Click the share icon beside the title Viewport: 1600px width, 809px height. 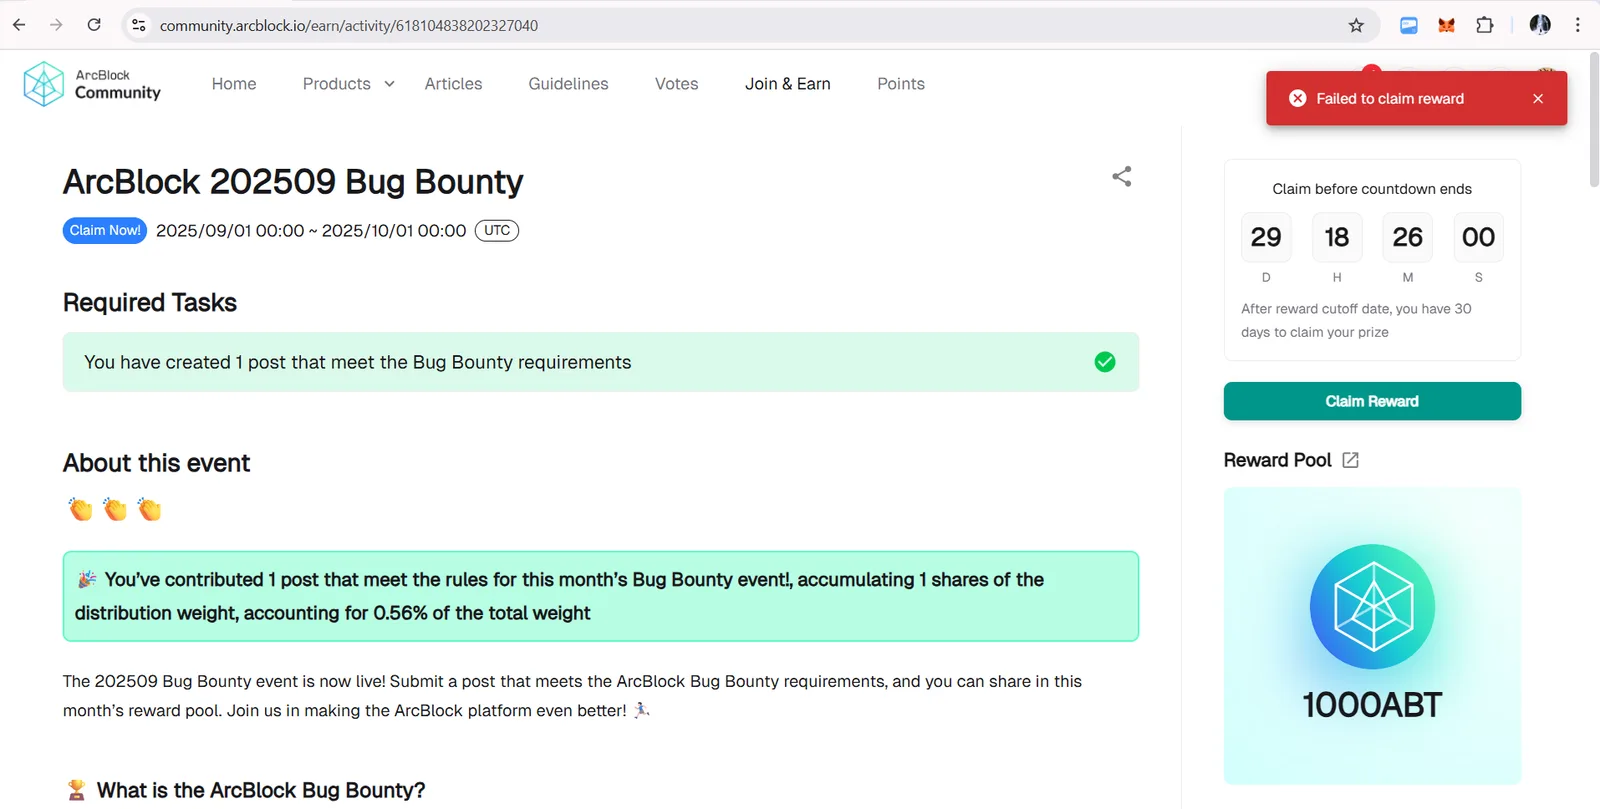click(1122, 177)
